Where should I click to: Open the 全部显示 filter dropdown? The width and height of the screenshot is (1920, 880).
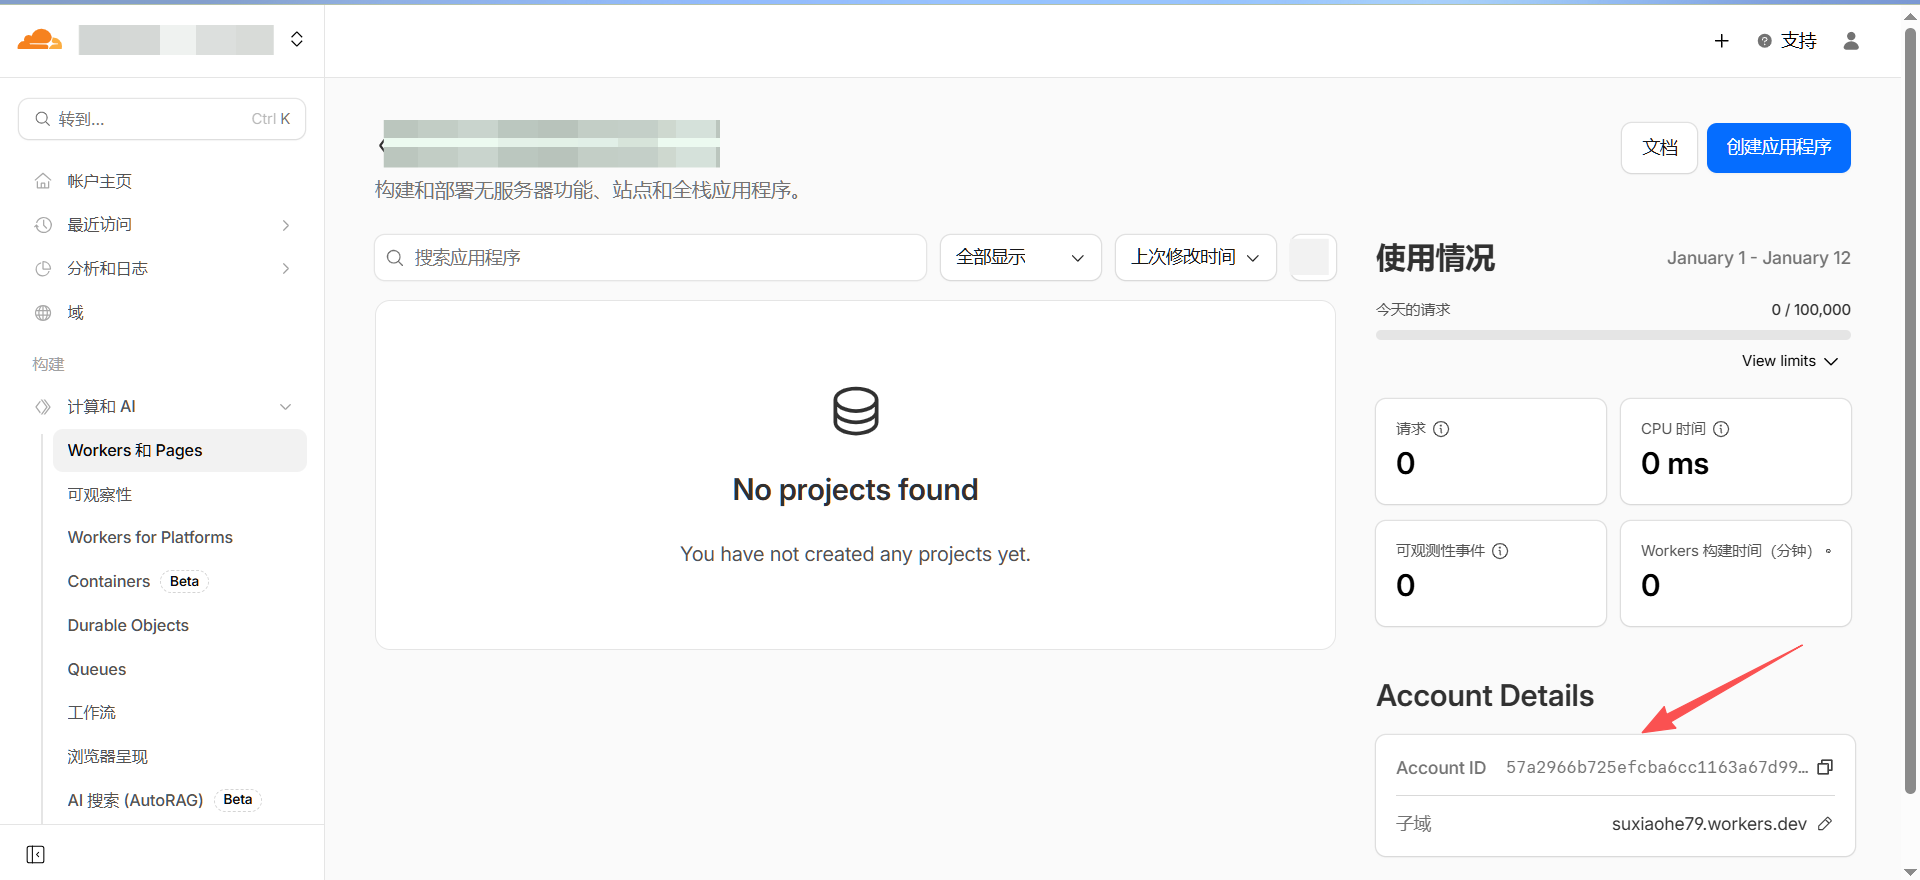pyautogui.click(x=1020, y=258)
